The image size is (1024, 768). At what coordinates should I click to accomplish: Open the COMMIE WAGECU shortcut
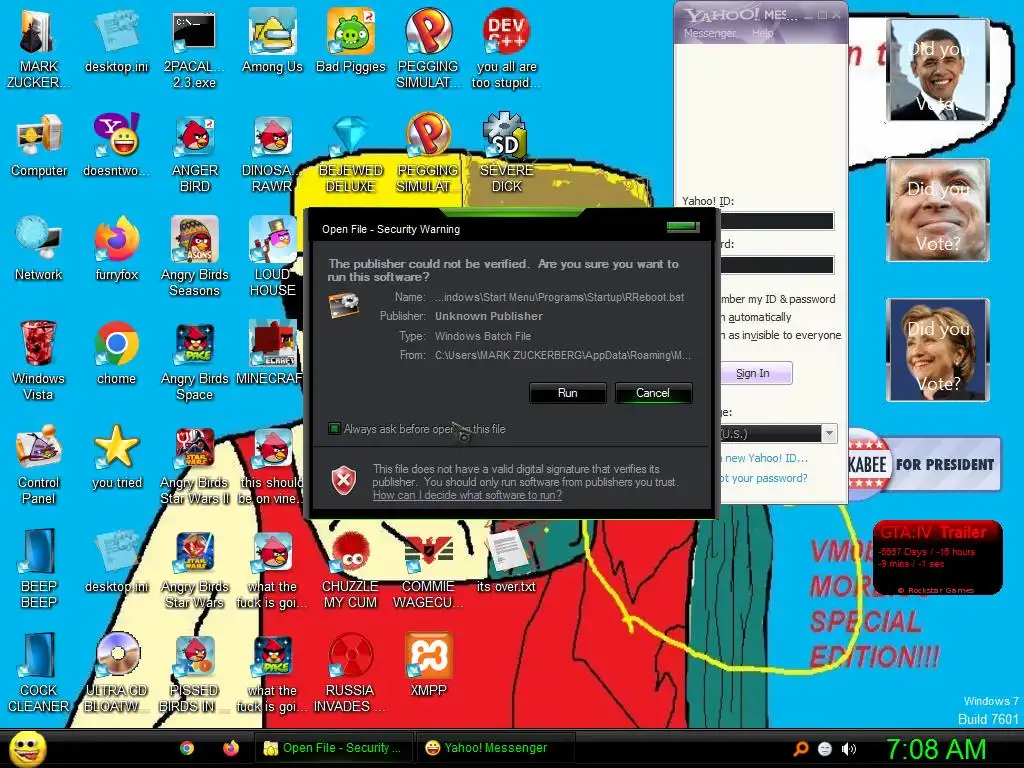tap(428, 568)
